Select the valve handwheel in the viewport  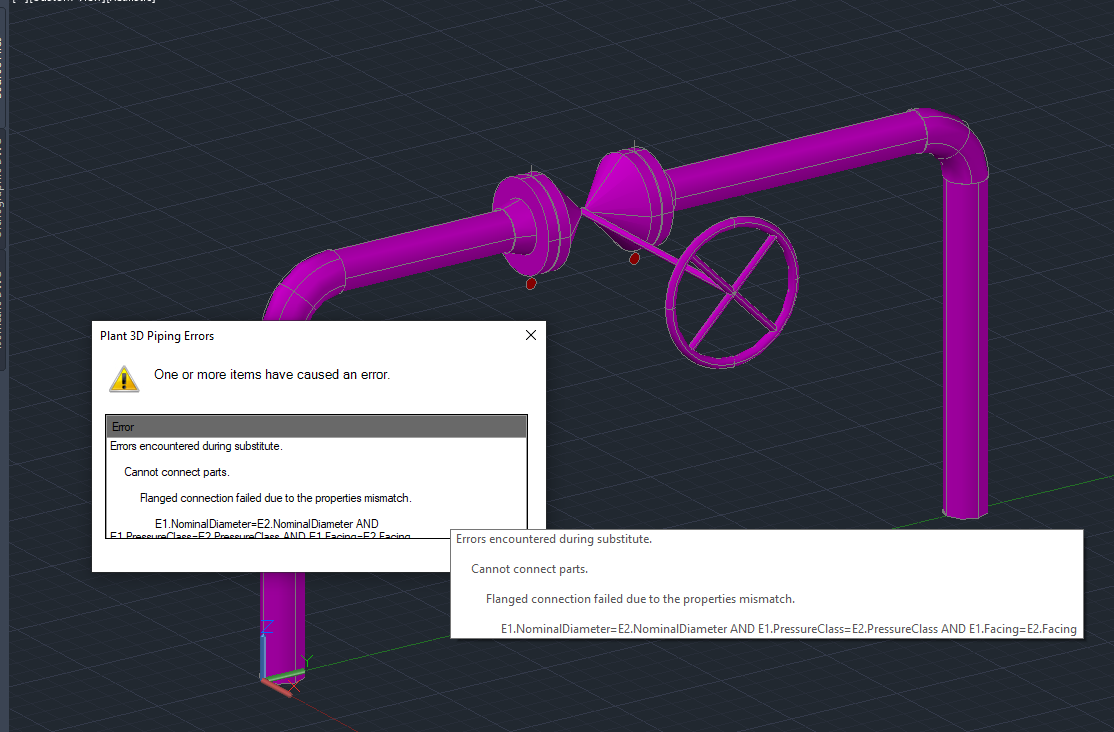(x=732, y=292)
